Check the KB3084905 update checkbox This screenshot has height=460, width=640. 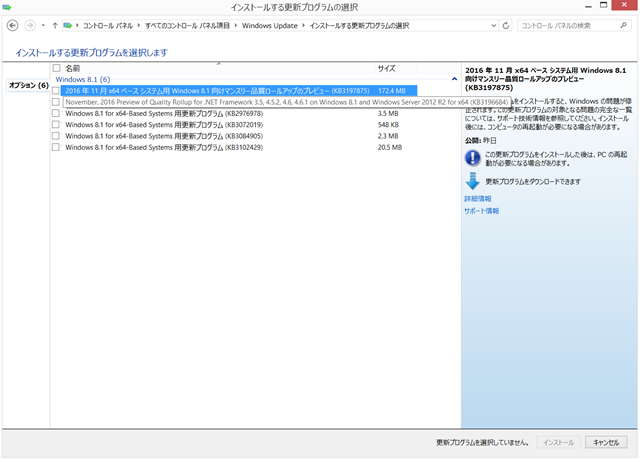56,136
